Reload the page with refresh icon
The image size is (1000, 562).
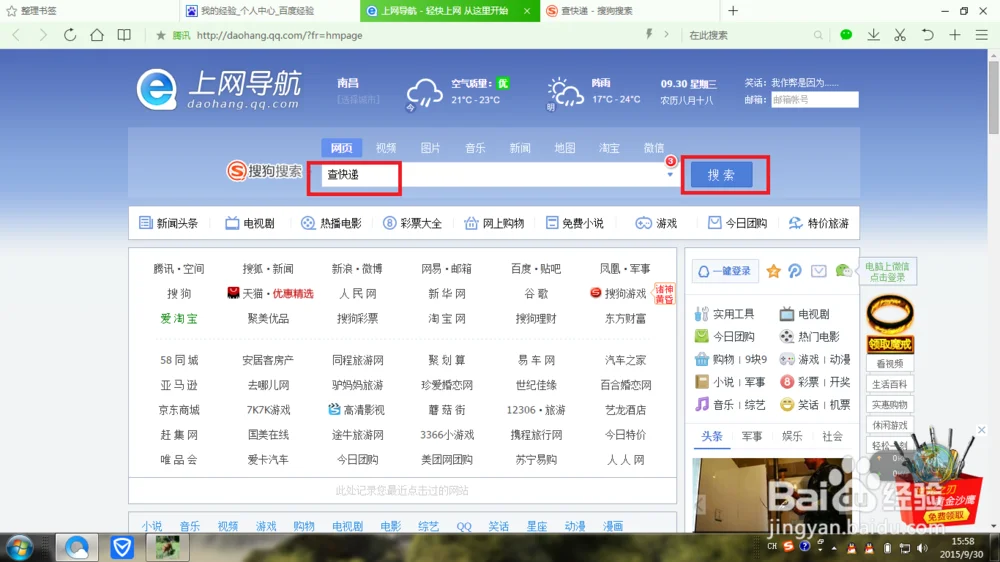(70, 35)
